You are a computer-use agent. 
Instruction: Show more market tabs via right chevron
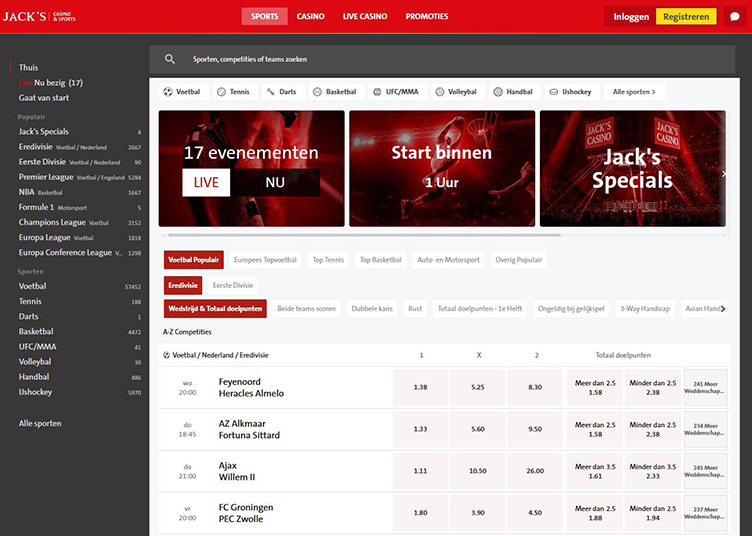tap(723, 309)
